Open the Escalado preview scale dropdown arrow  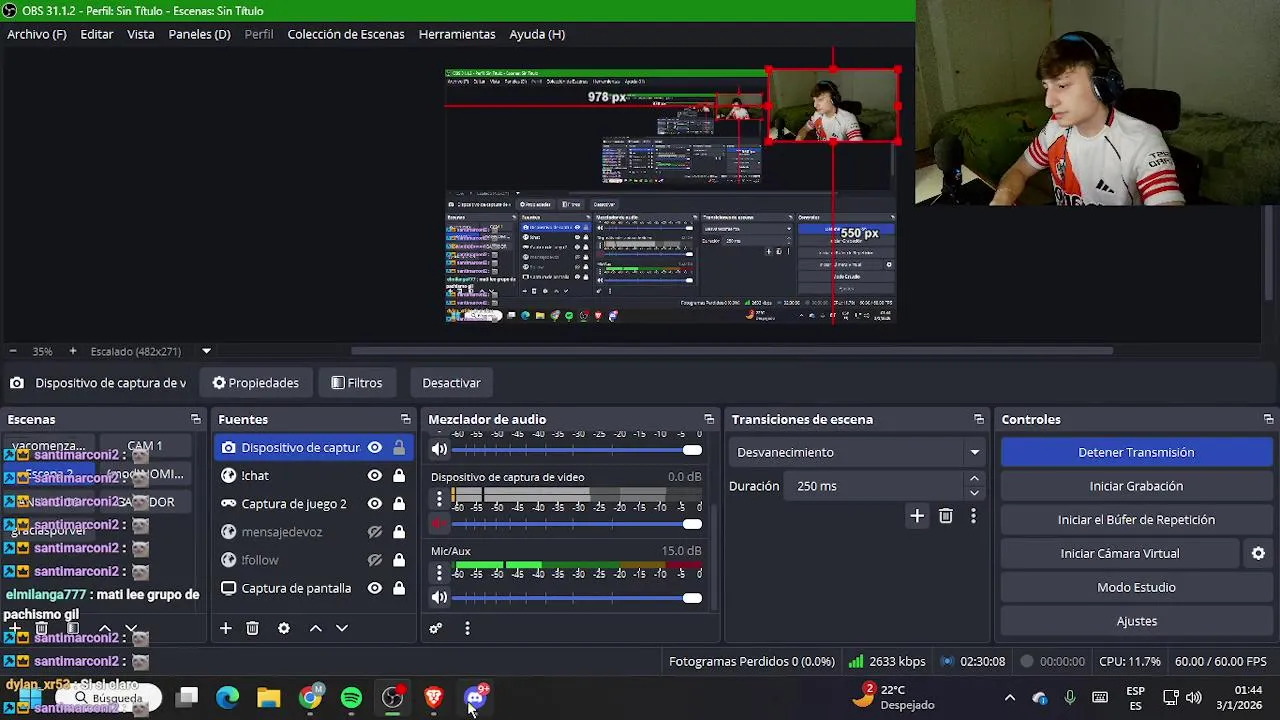[206, 351]
